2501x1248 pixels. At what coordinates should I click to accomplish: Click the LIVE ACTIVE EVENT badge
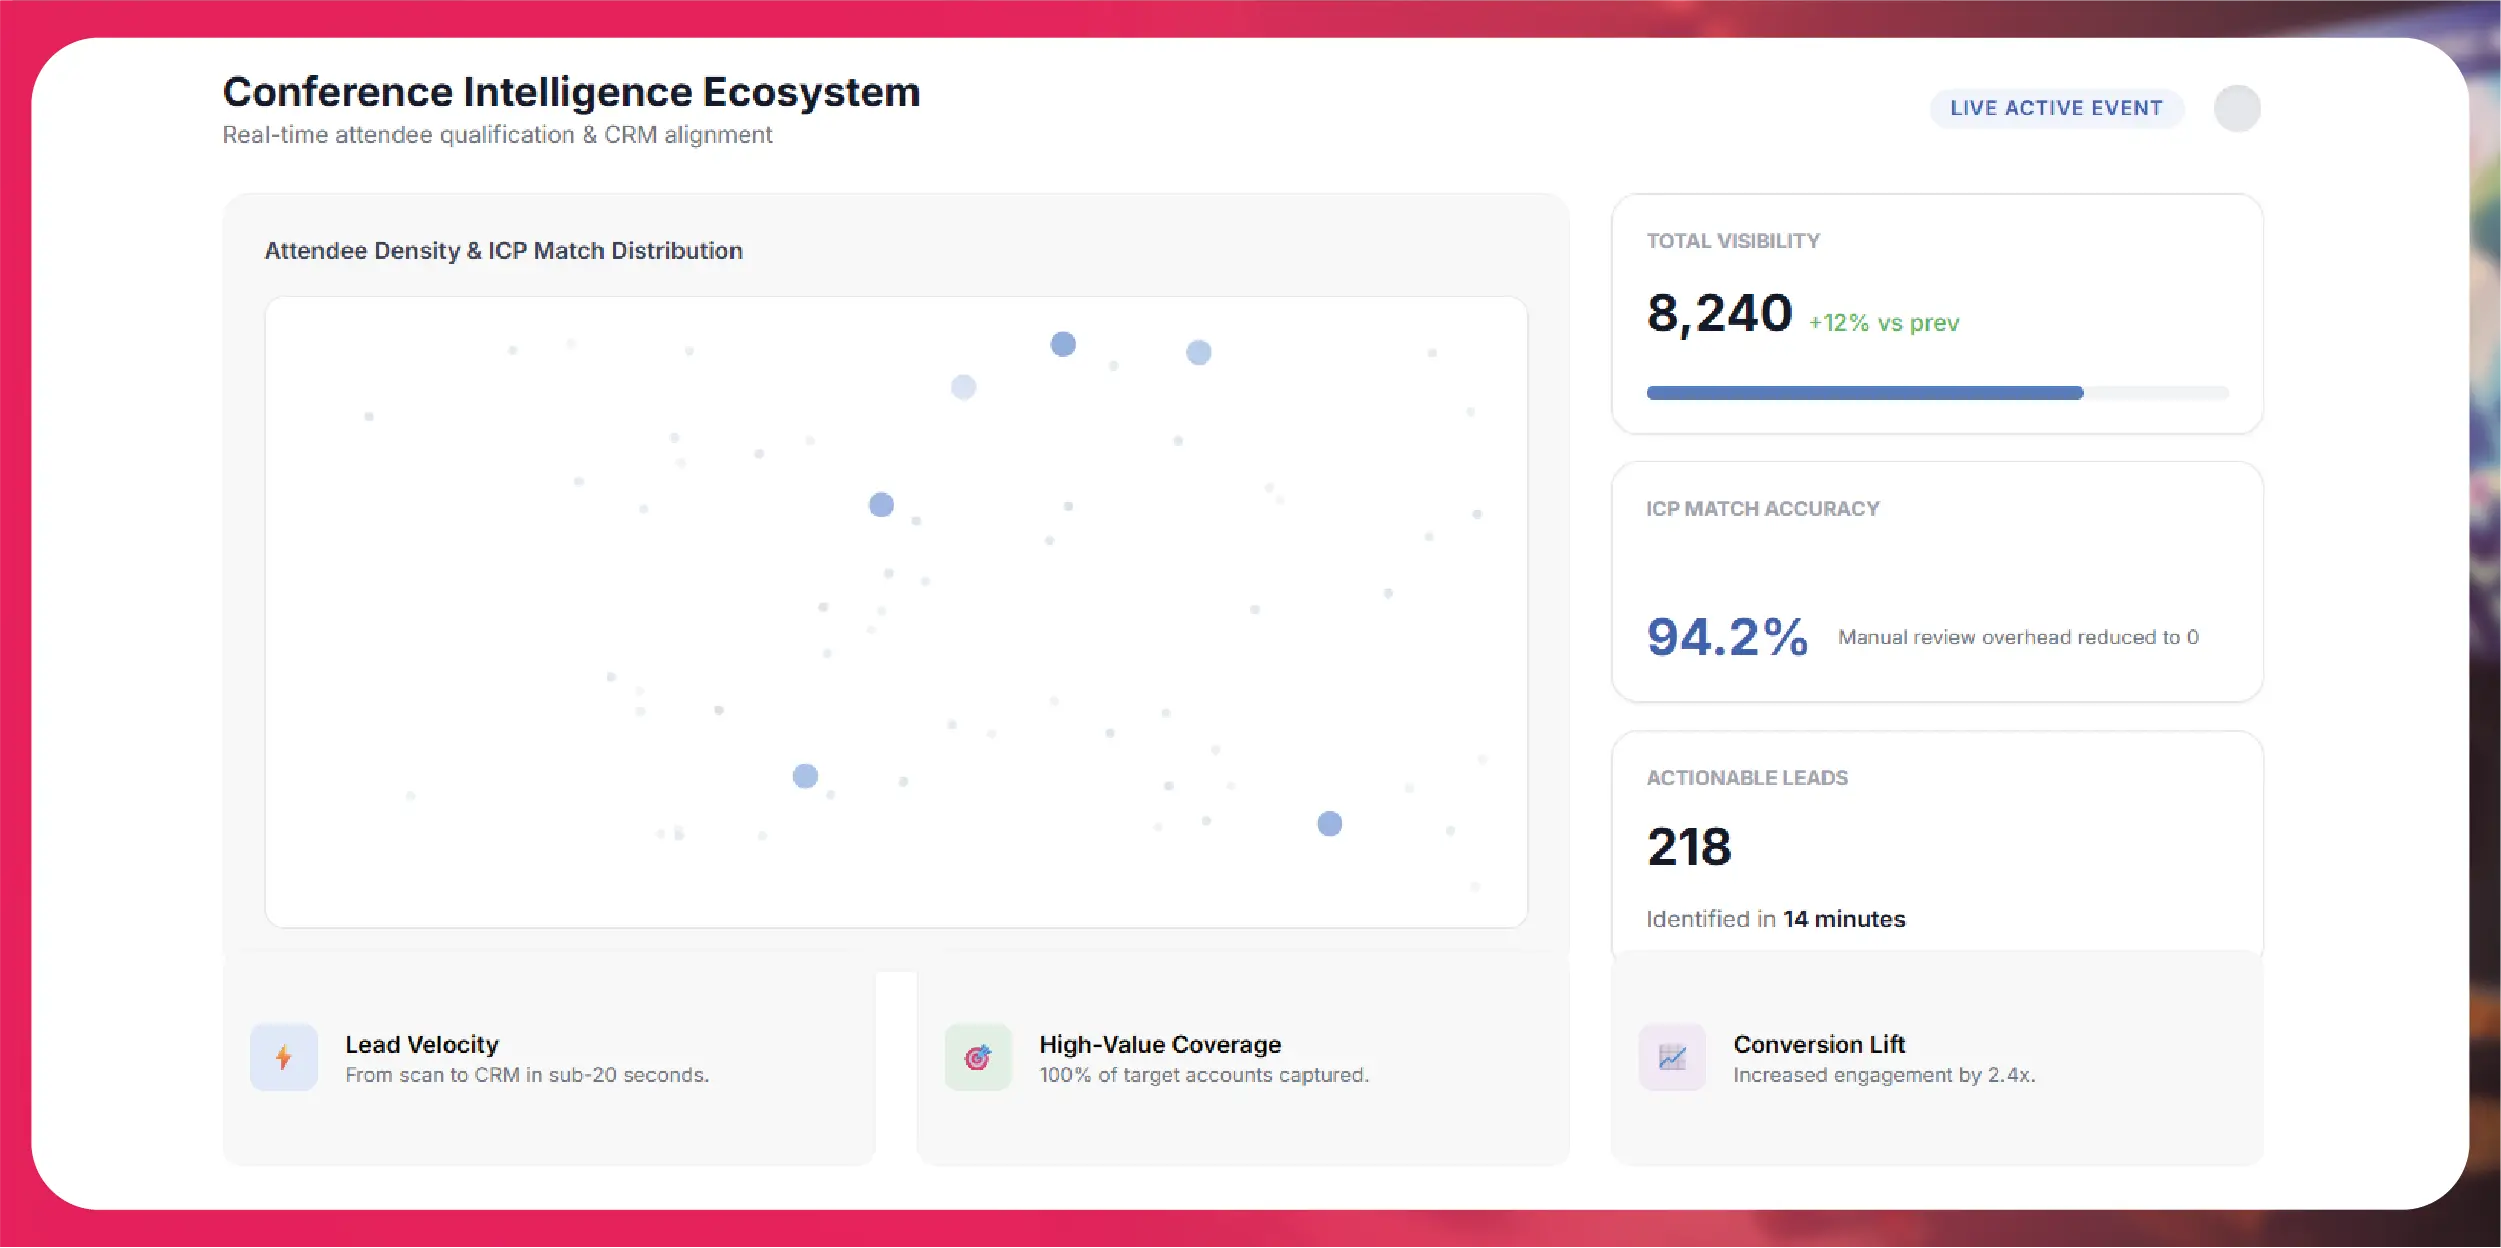point(2056,108)
